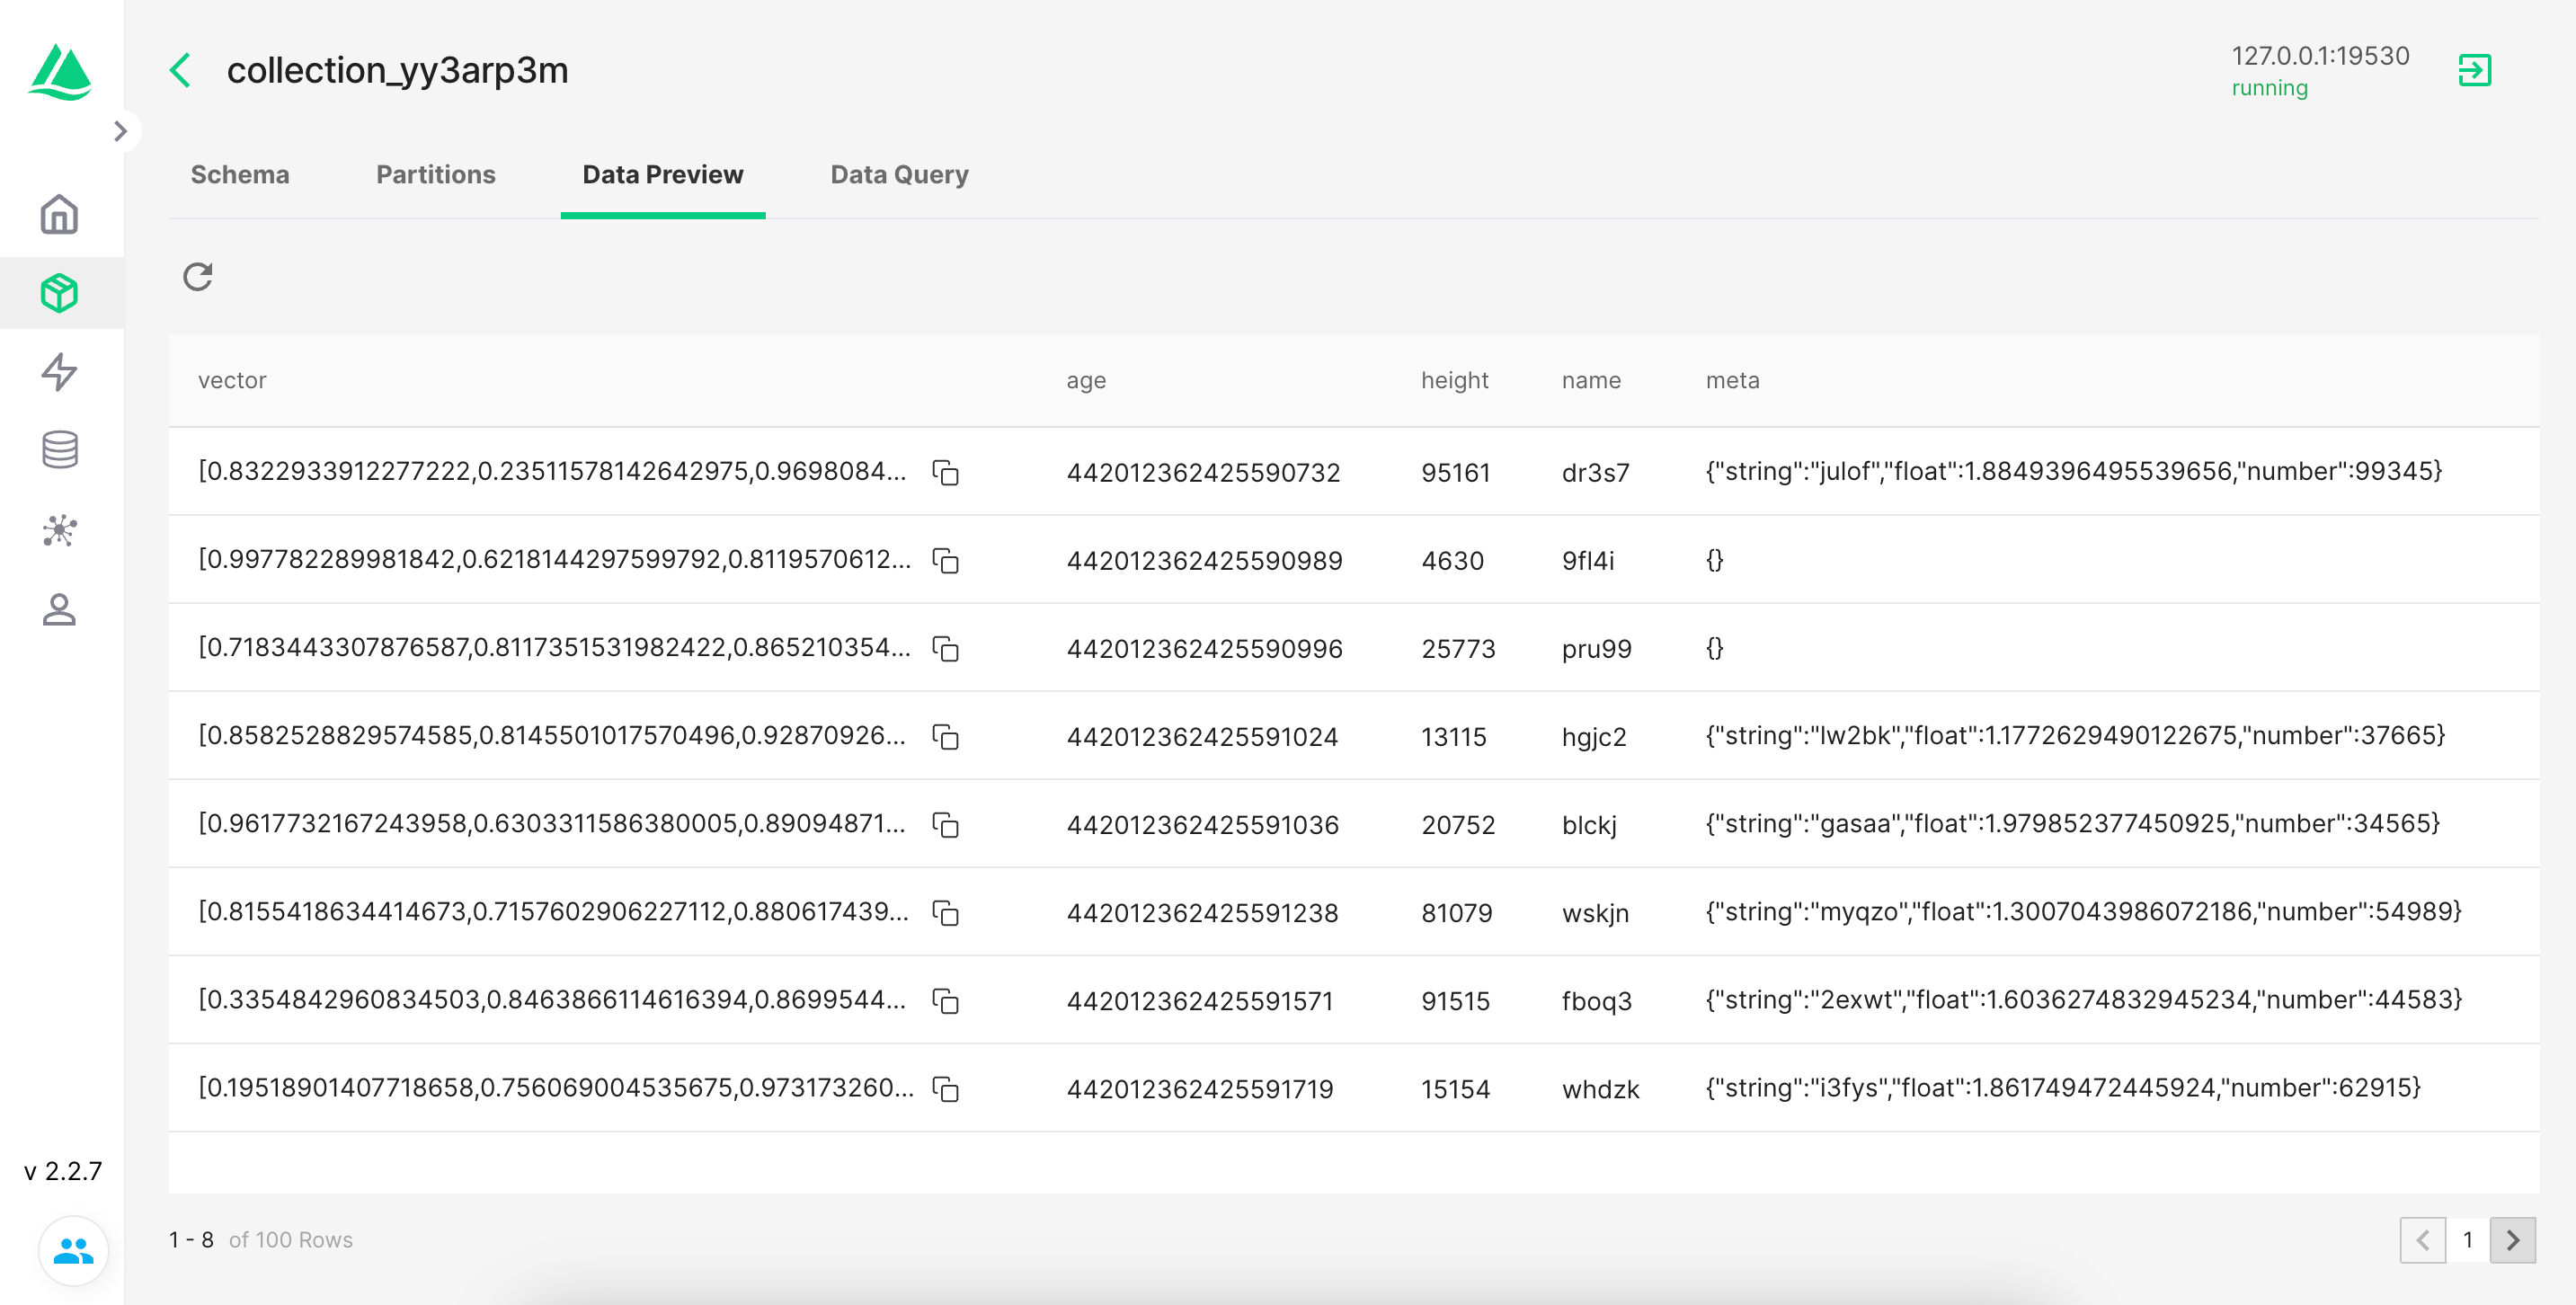Open the Users management icon
This screenshot has width=2576, height=1305.
60,609
